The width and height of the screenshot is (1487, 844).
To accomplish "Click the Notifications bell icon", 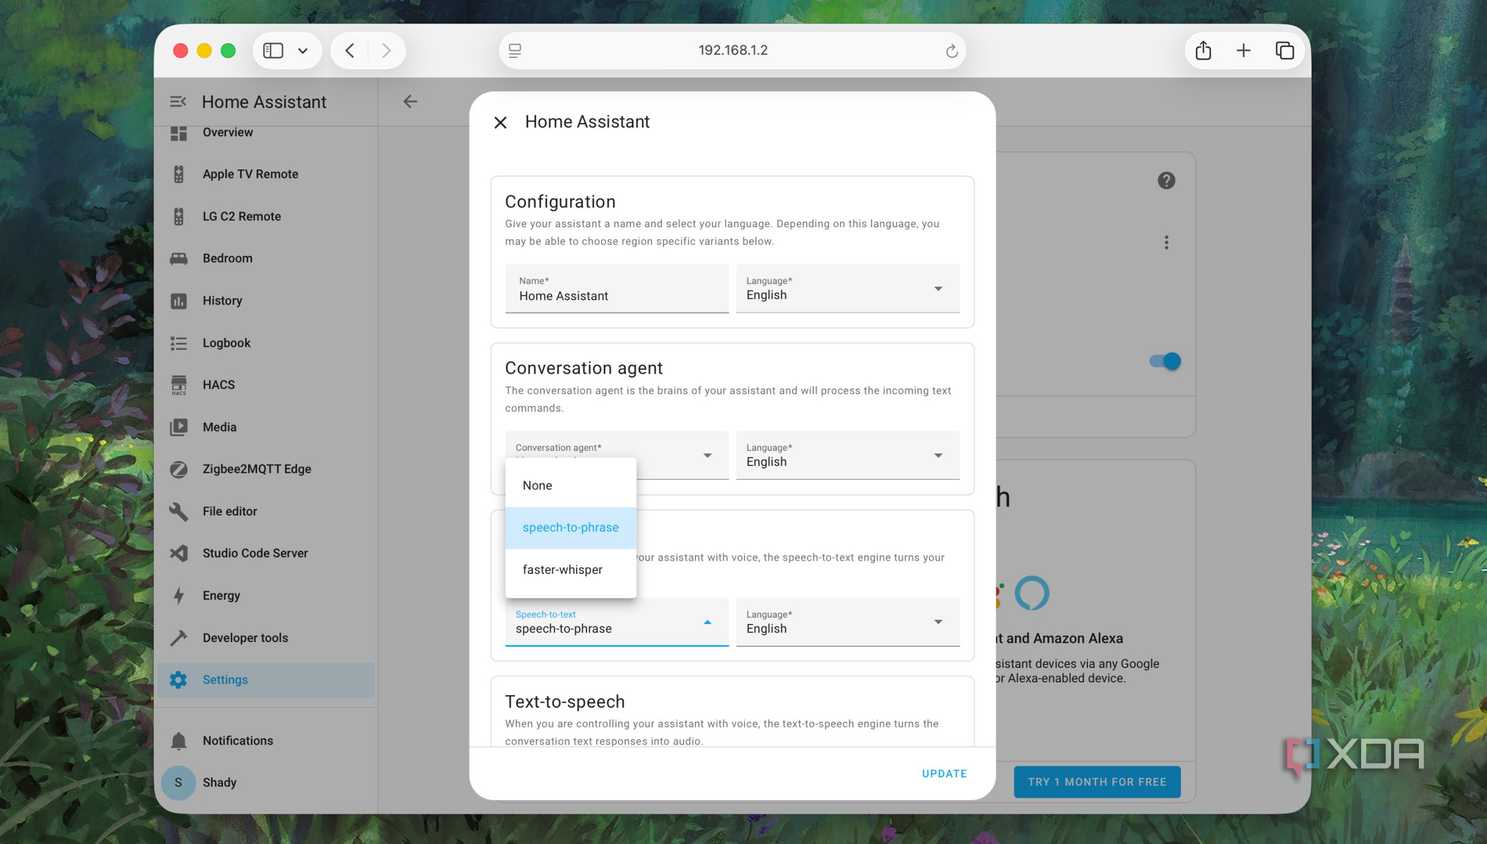I will point(179,741).
